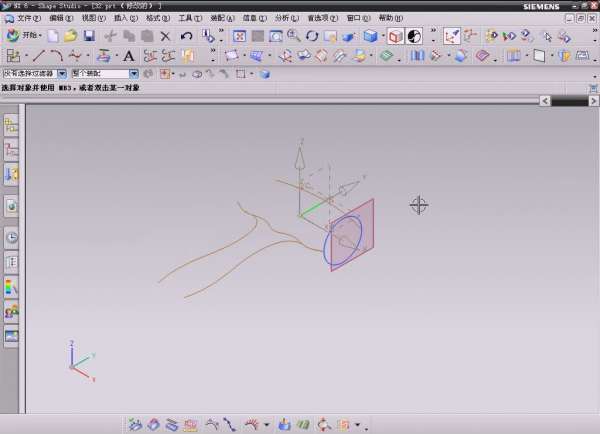600x434 pixels.
Task: Click the Open folder icon
Action: point(71,36)
